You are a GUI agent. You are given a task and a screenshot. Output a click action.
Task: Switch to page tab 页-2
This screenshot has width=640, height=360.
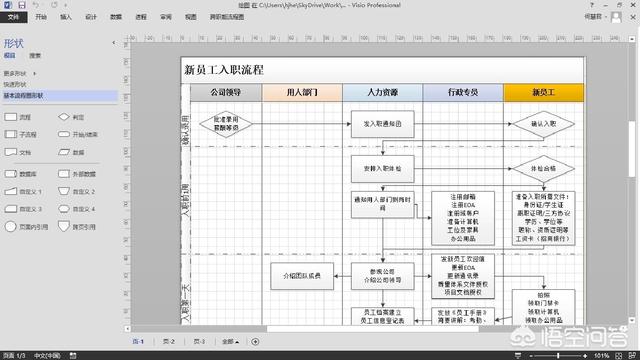pyautogui.click(x=169, y=342)
